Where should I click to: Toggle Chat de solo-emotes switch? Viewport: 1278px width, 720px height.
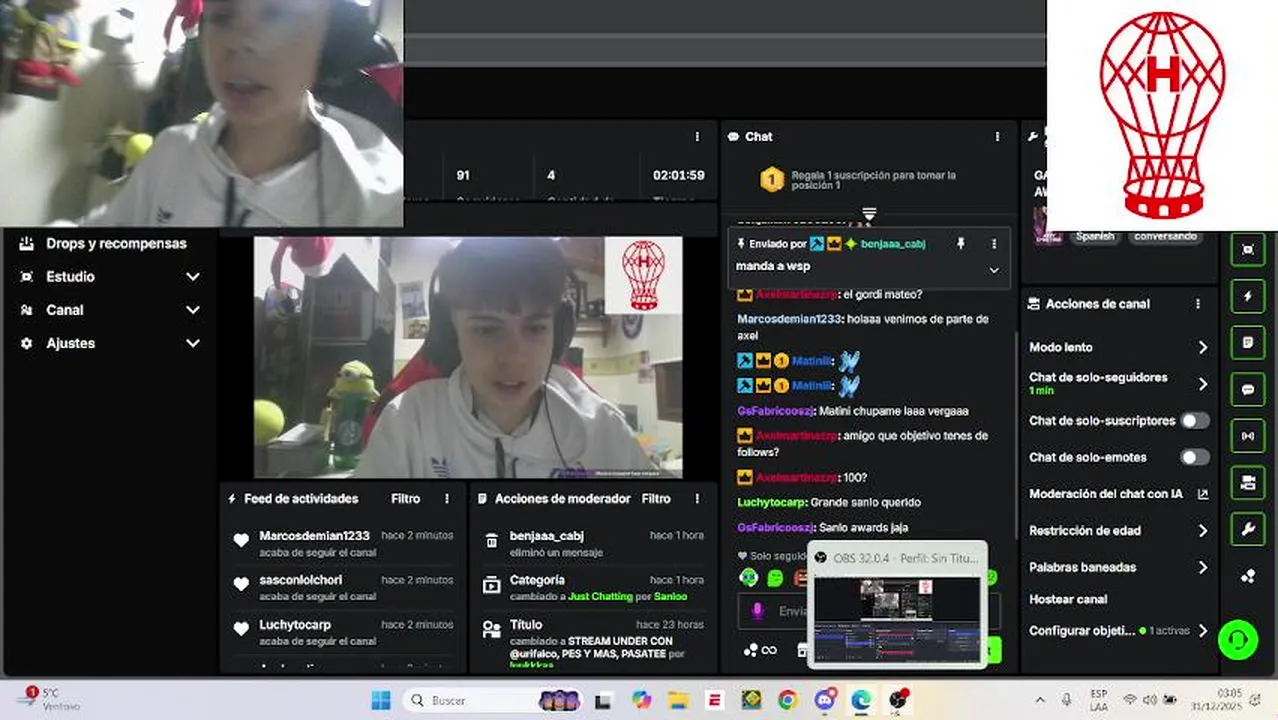point(1195,457)
